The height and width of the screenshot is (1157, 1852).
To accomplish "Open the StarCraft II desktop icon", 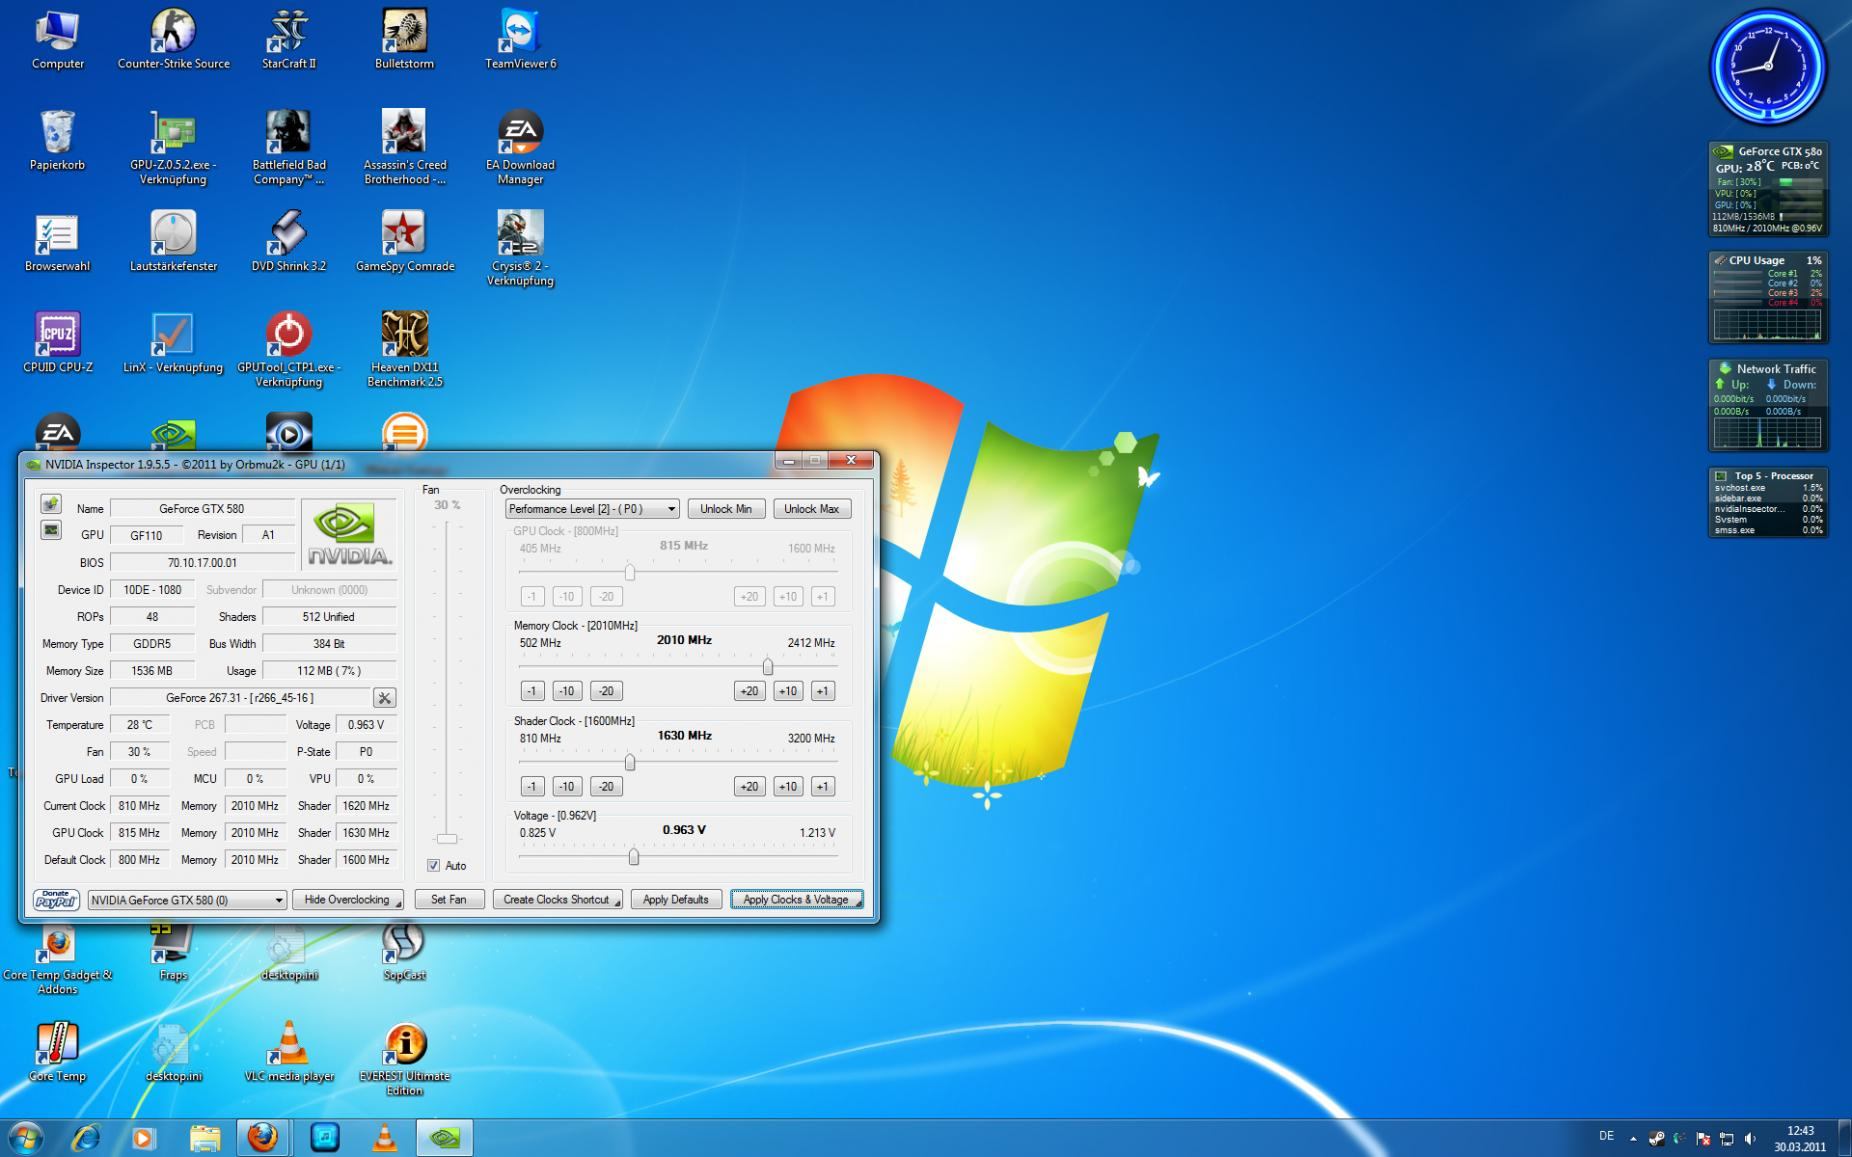I will coord(288,39).
